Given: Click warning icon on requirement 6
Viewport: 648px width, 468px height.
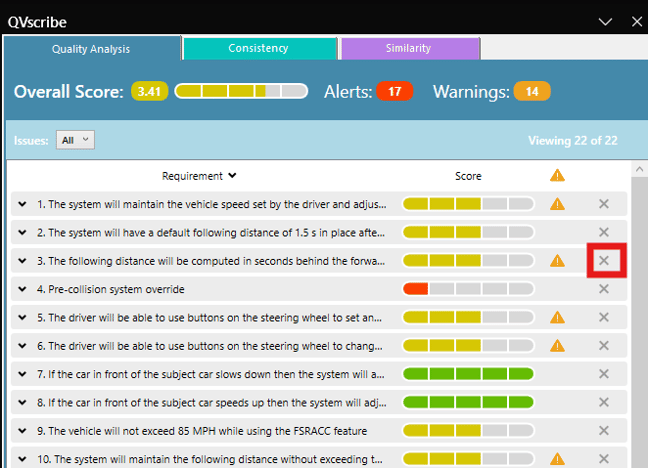Looking at the screenshot, I should pos(557,346).
